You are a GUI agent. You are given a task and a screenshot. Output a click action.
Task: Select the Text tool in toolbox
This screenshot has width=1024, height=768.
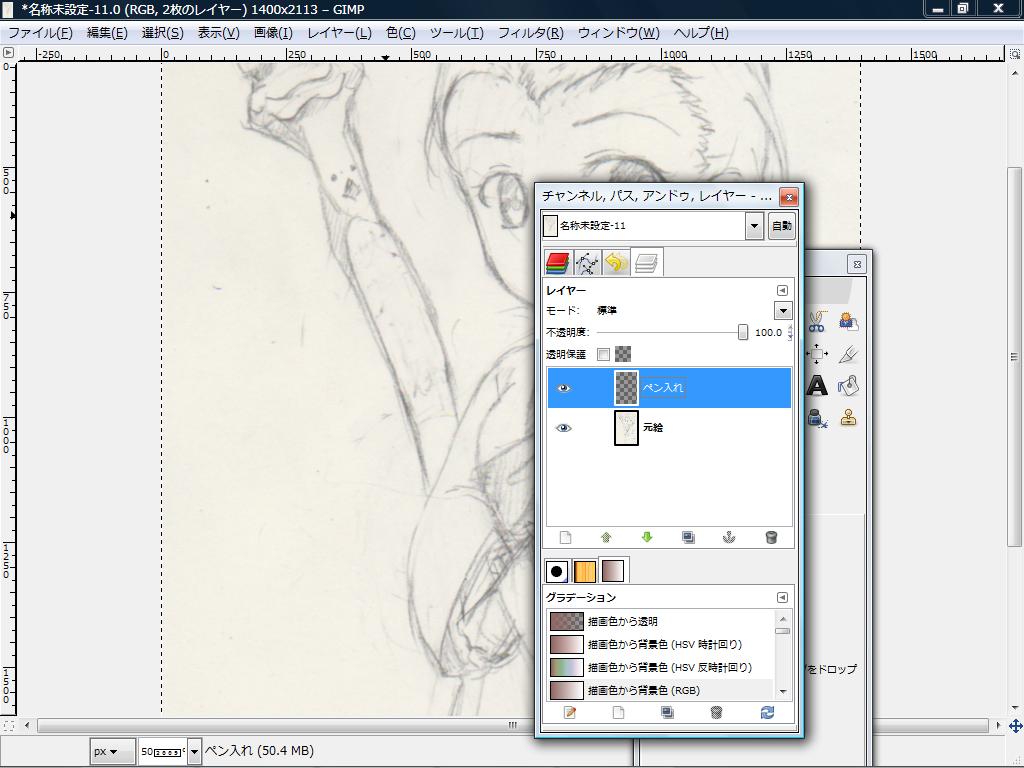[x=817, y=386]
